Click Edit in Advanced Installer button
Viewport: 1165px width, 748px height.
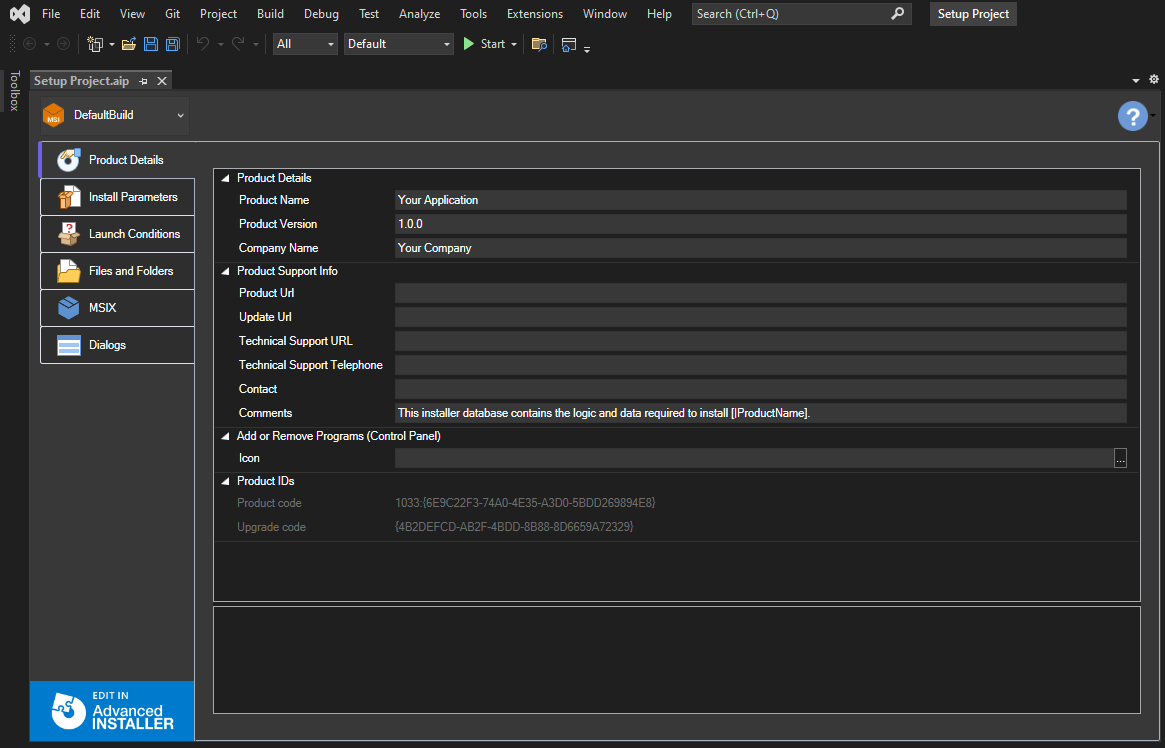tap(112, 711)
